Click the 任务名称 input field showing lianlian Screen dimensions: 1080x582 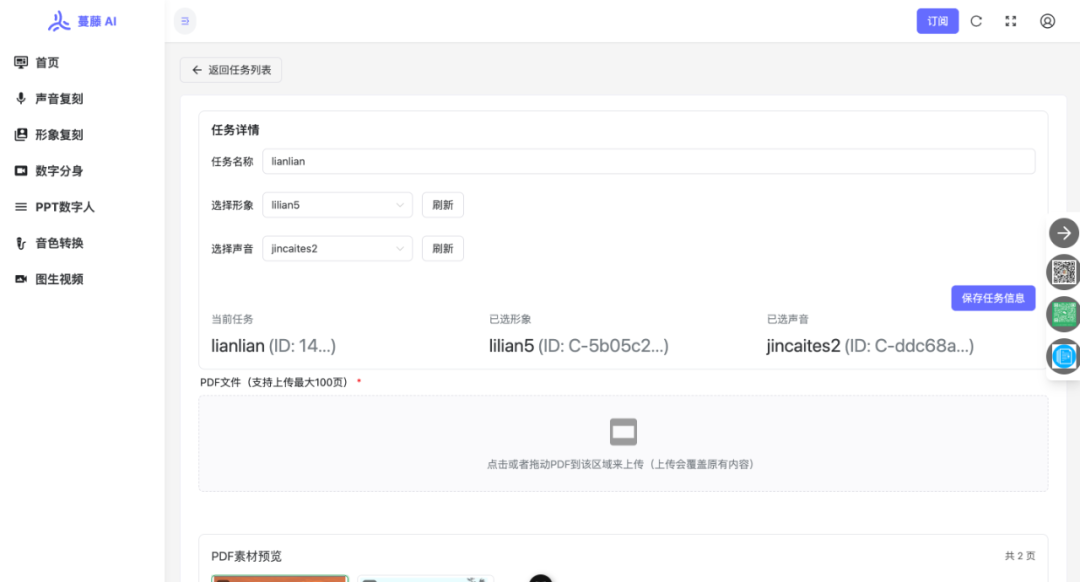pos(648,161)
